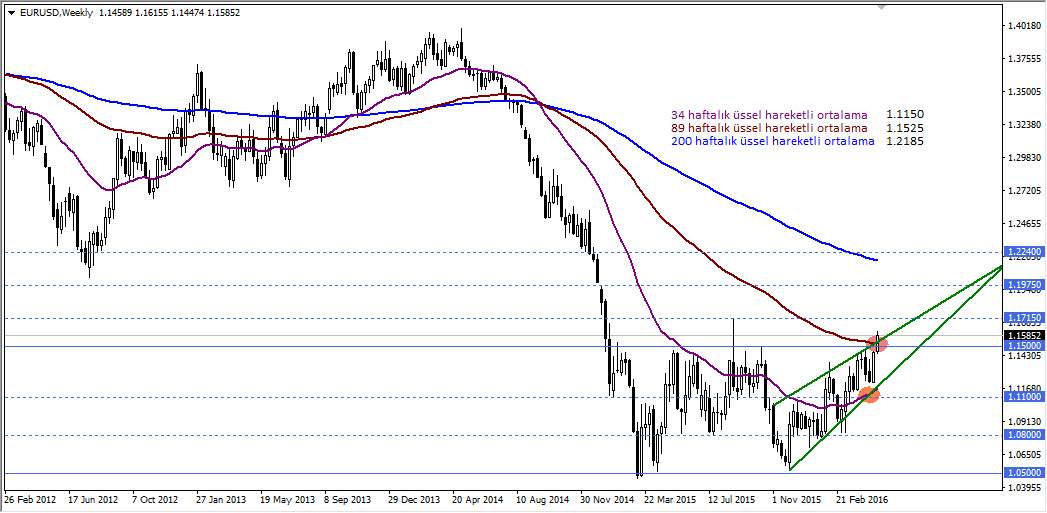
Task: Click the gray chart shift triangle at top
Action: 881,7
